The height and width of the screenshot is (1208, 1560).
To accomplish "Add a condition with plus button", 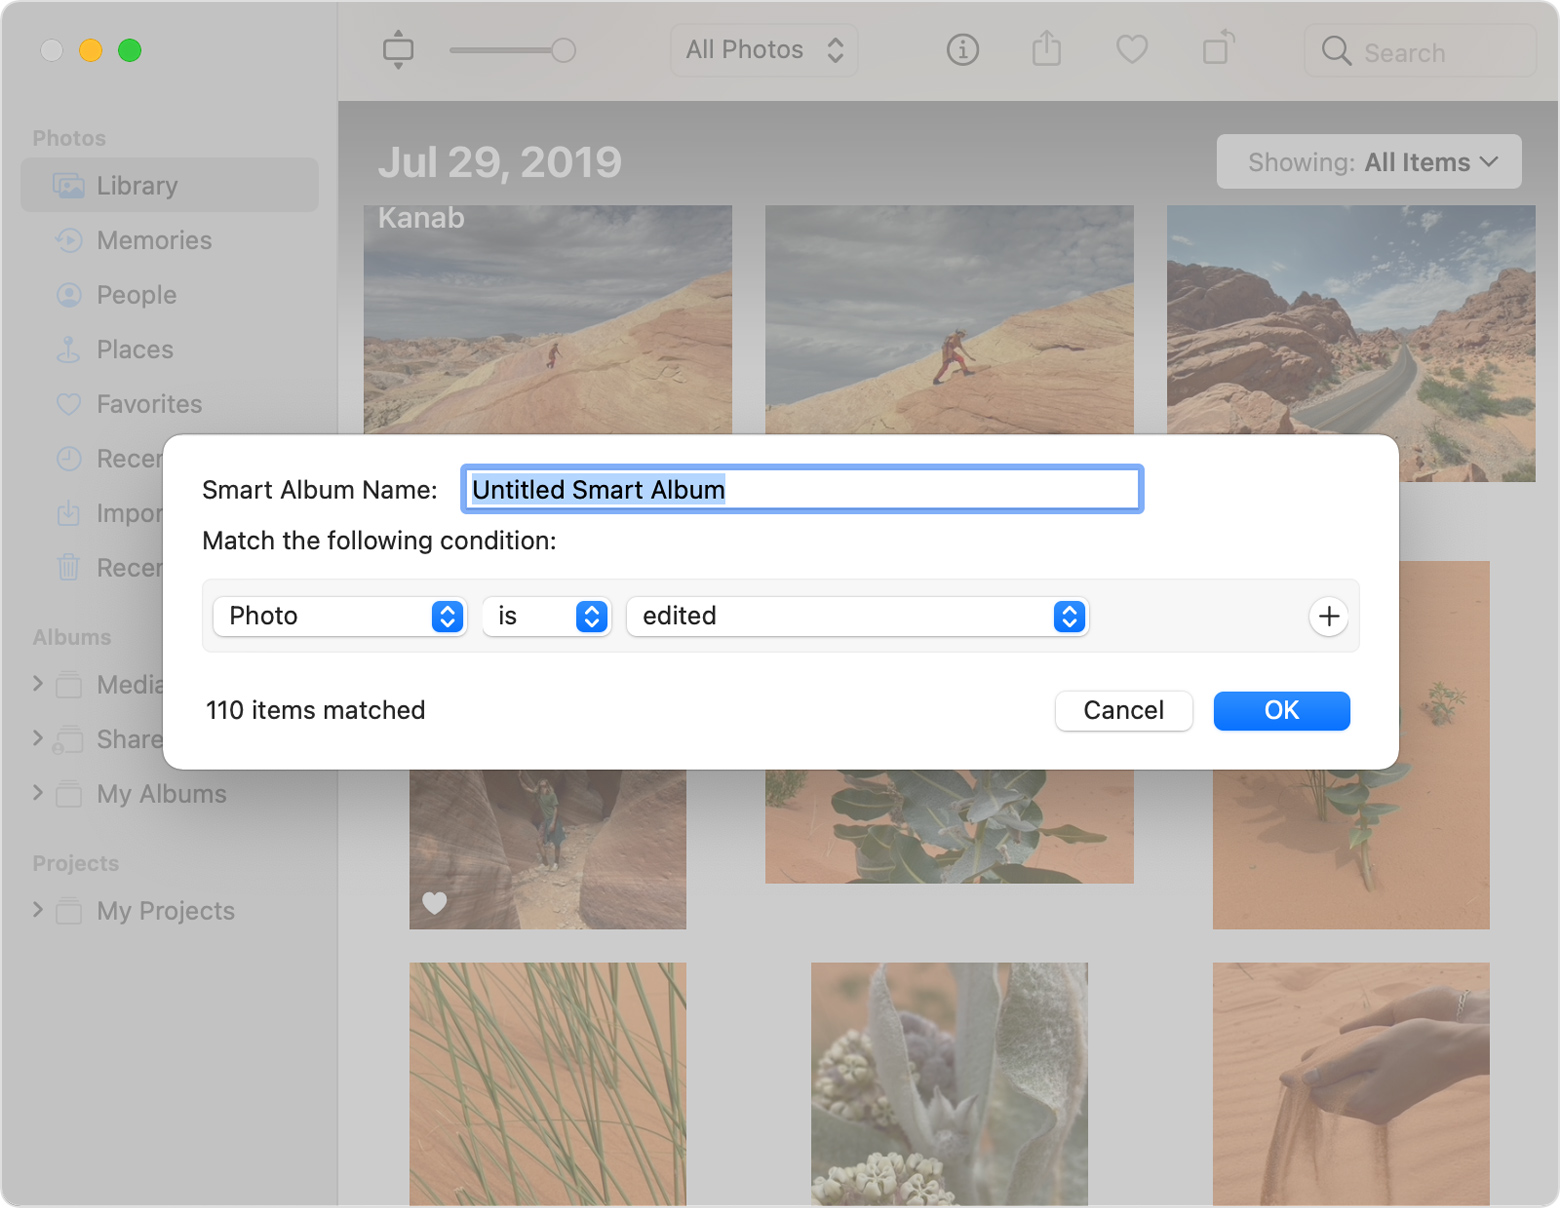I will click(1328, 616).
